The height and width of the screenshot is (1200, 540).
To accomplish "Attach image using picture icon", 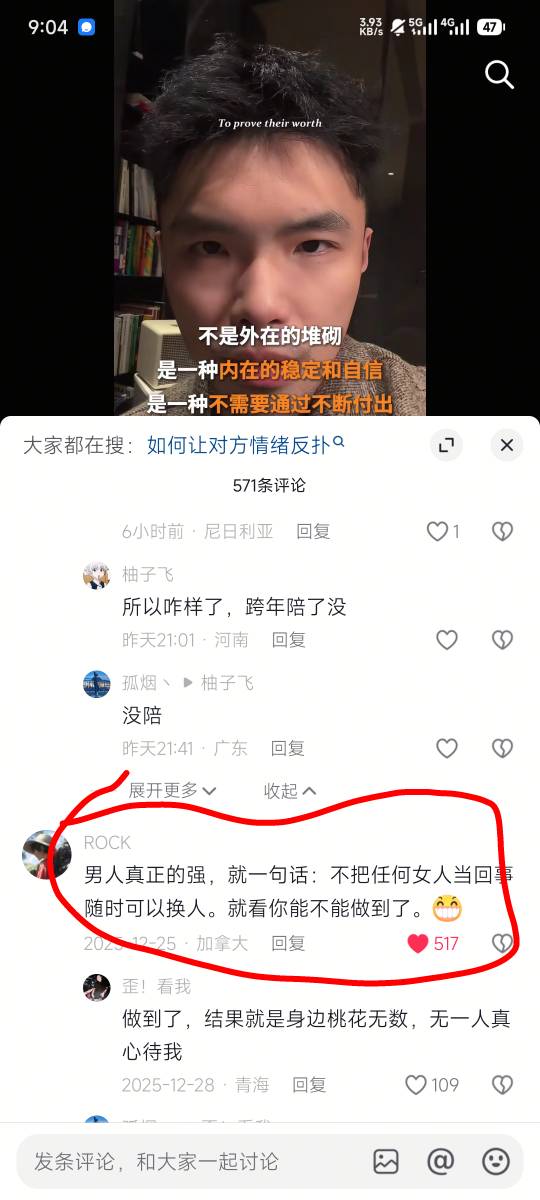I will (386, 1161).
